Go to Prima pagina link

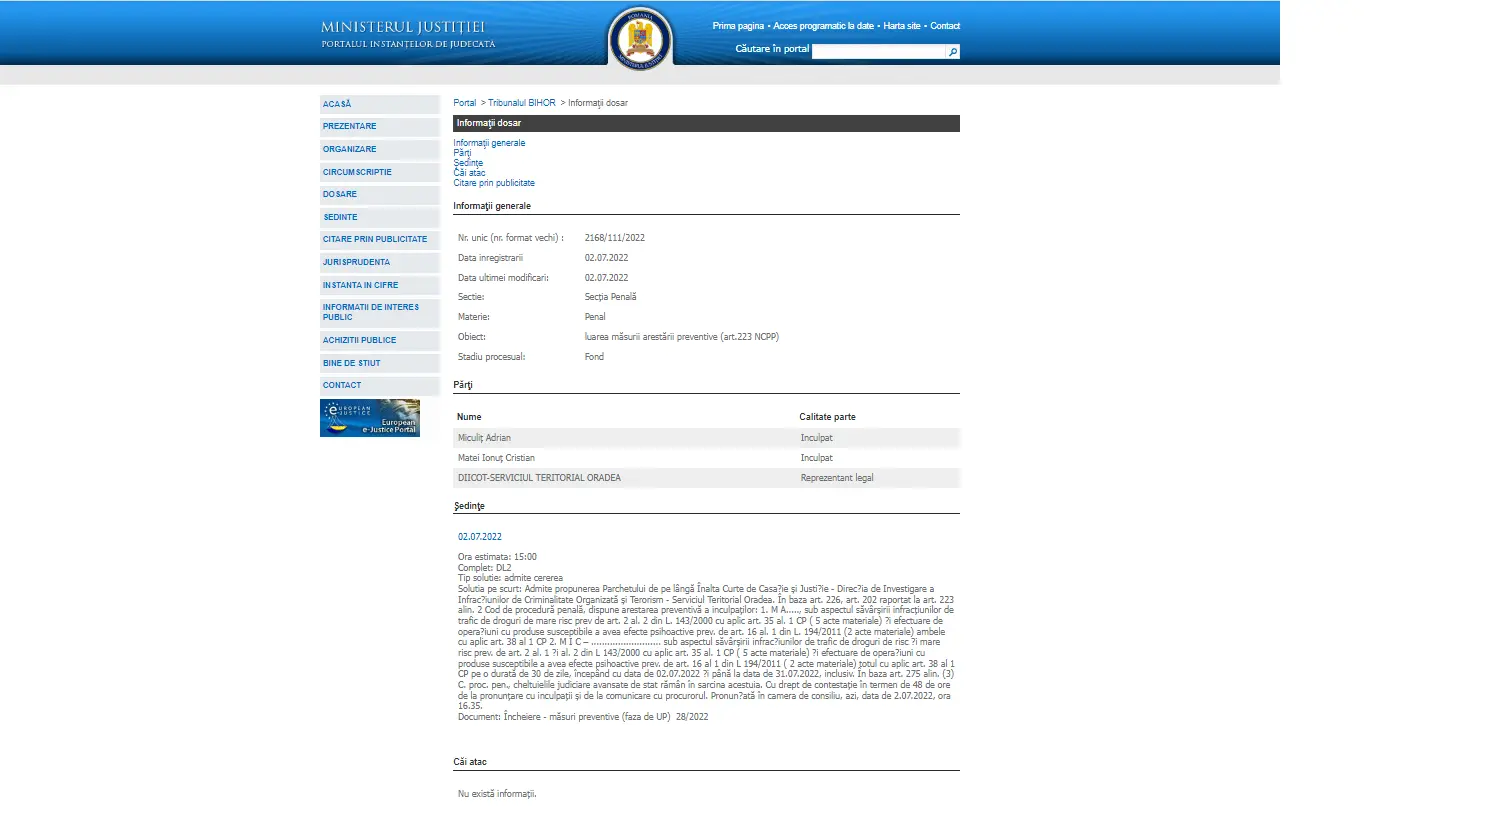click(738, 26)
